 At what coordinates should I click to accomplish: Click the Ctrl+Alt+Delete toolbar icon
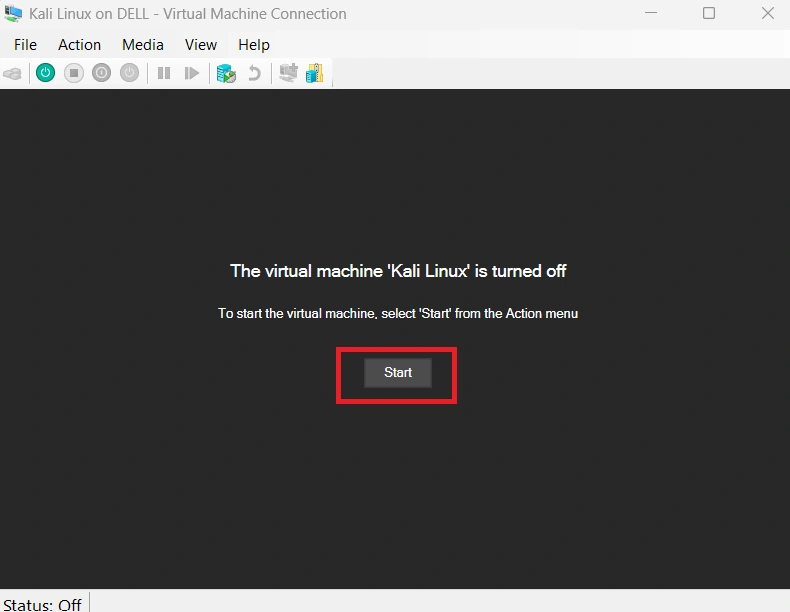pos(13,74)
